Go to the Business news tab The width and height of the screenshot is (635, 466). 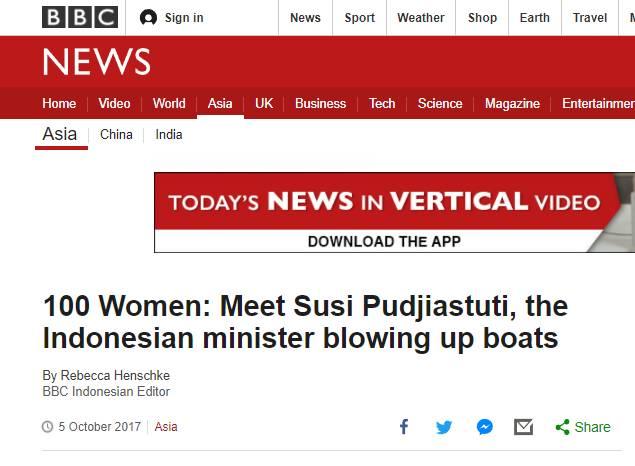pyautogui.click(x=320, y=104)
